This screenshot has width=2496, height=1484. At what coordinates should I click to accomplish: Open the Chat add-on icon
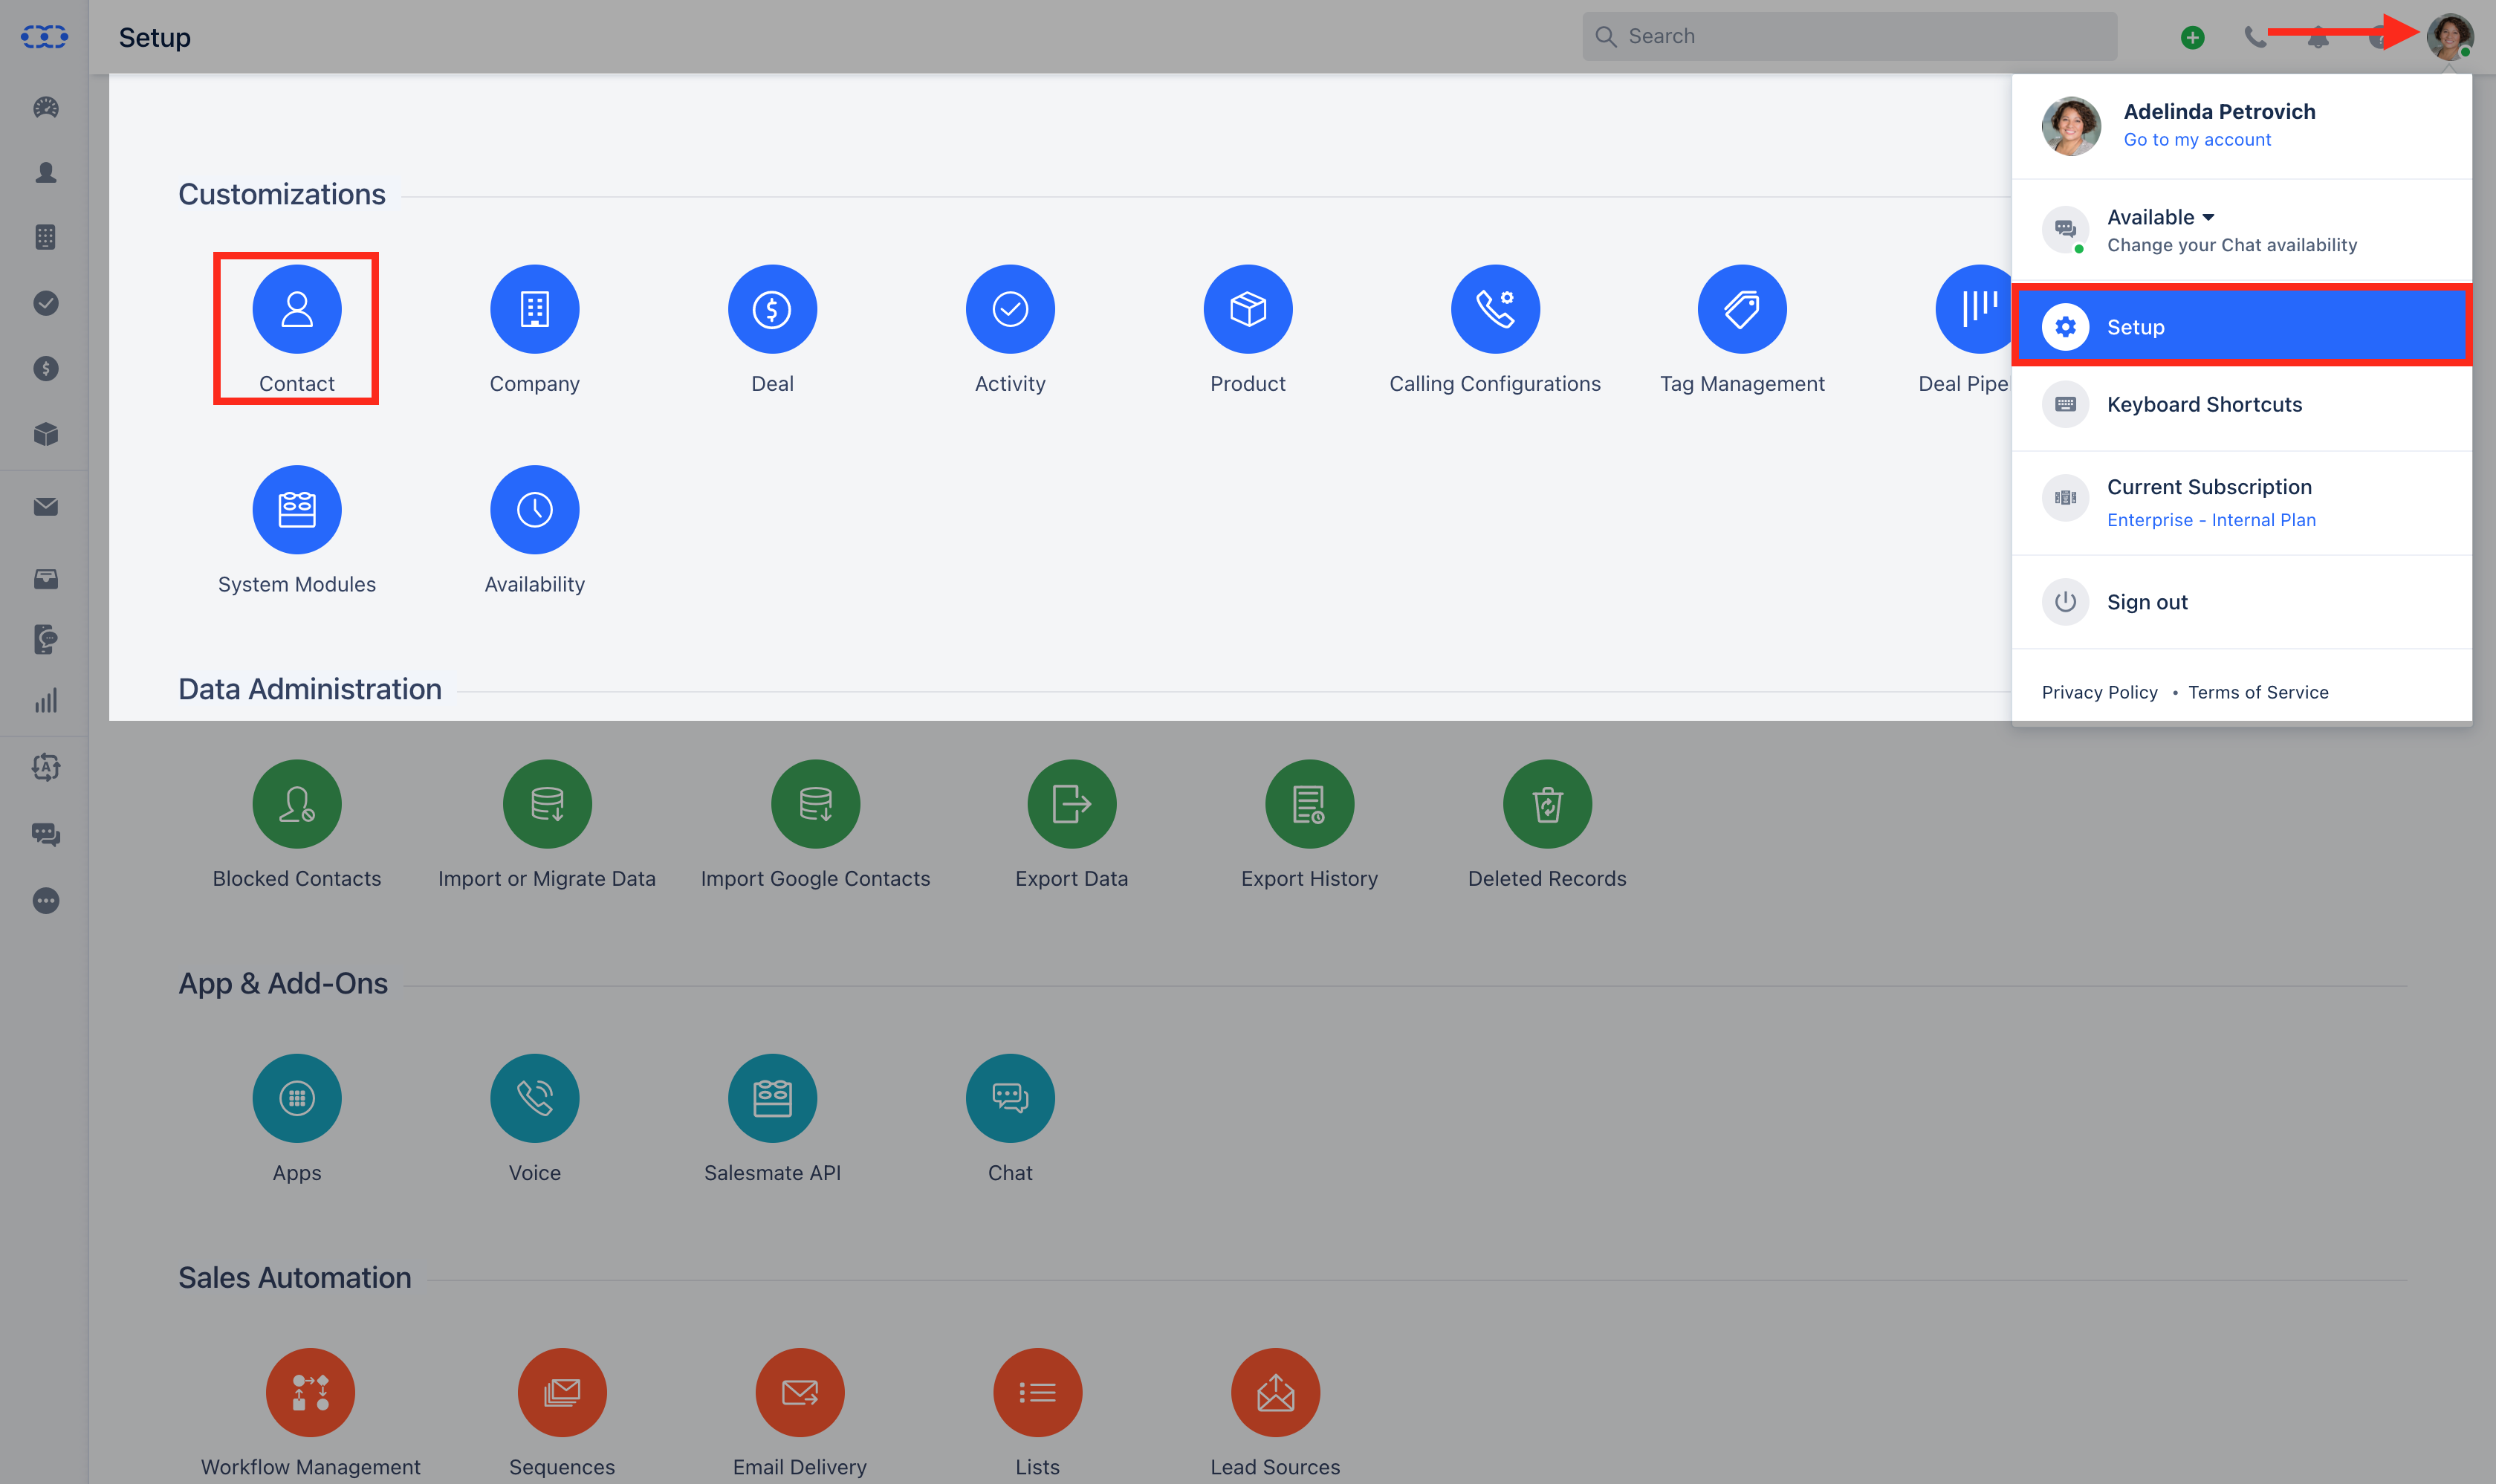[1010, 1098]
